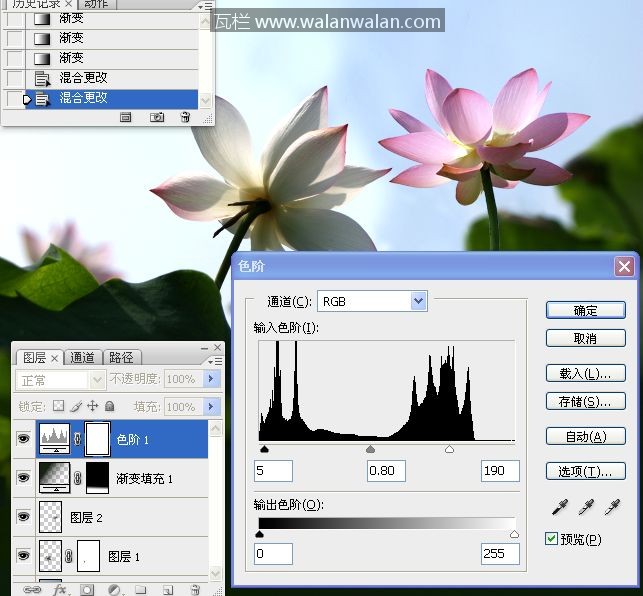Click the delete layer trash icon
643x596 pixels.
tap(194, 590)
